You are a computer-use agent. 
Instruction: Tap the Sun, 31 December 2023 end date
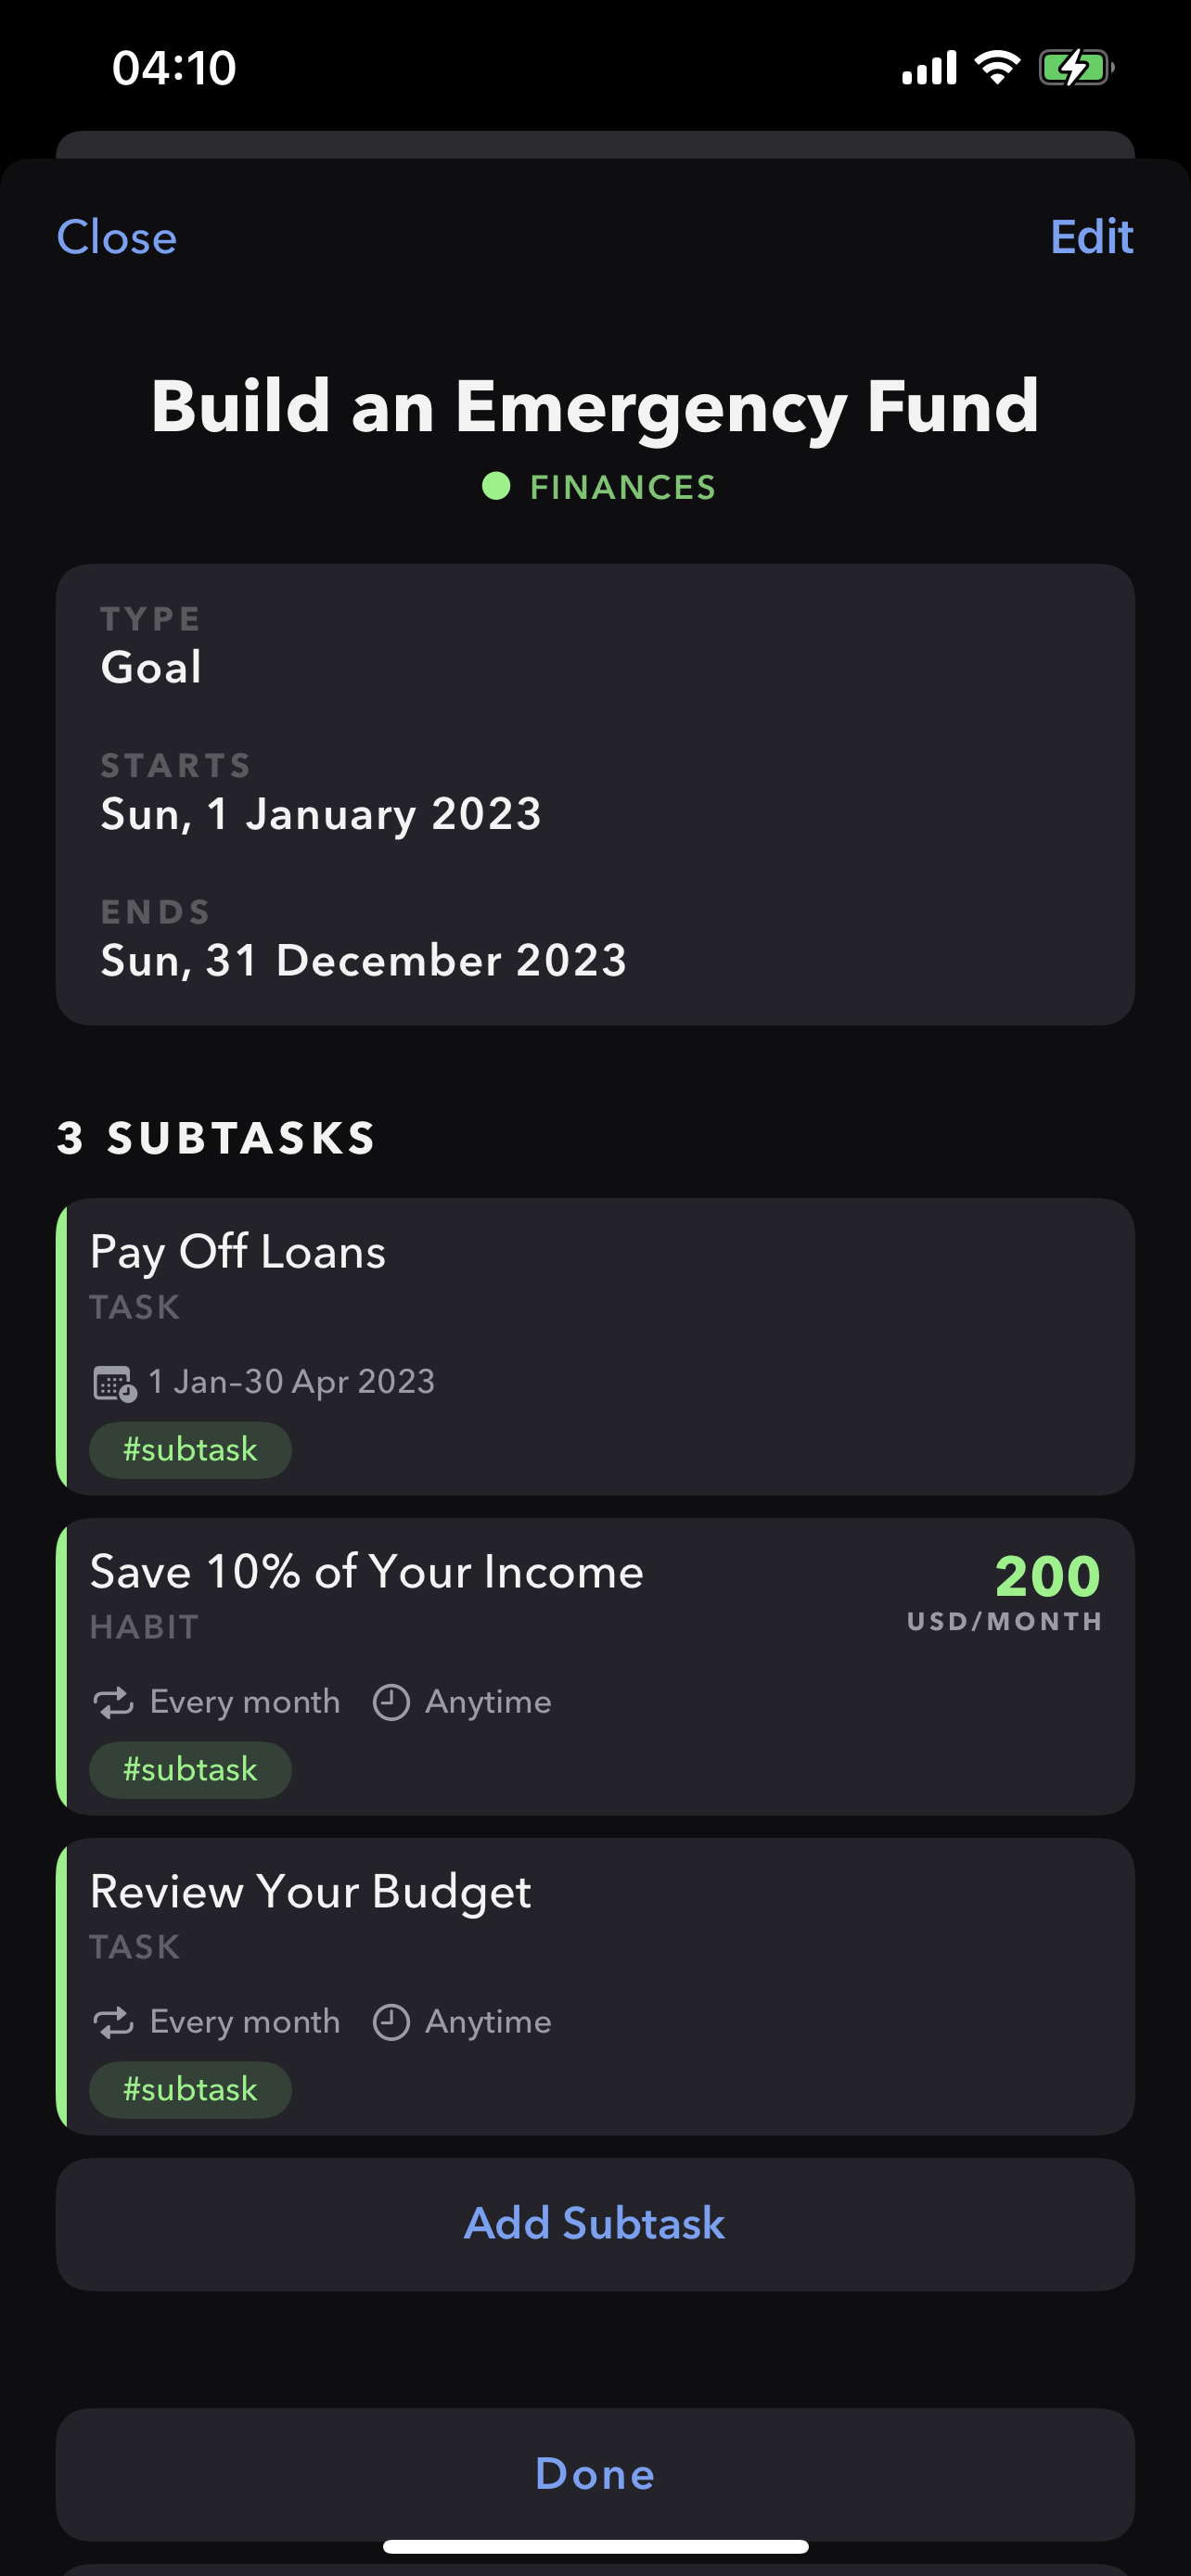click(x=364, y=961)
